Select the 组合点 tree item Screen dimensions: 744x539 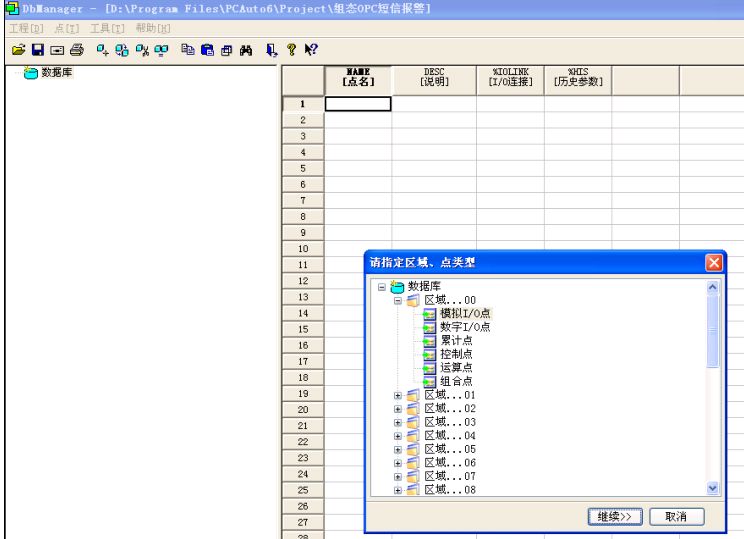(455, 380)
